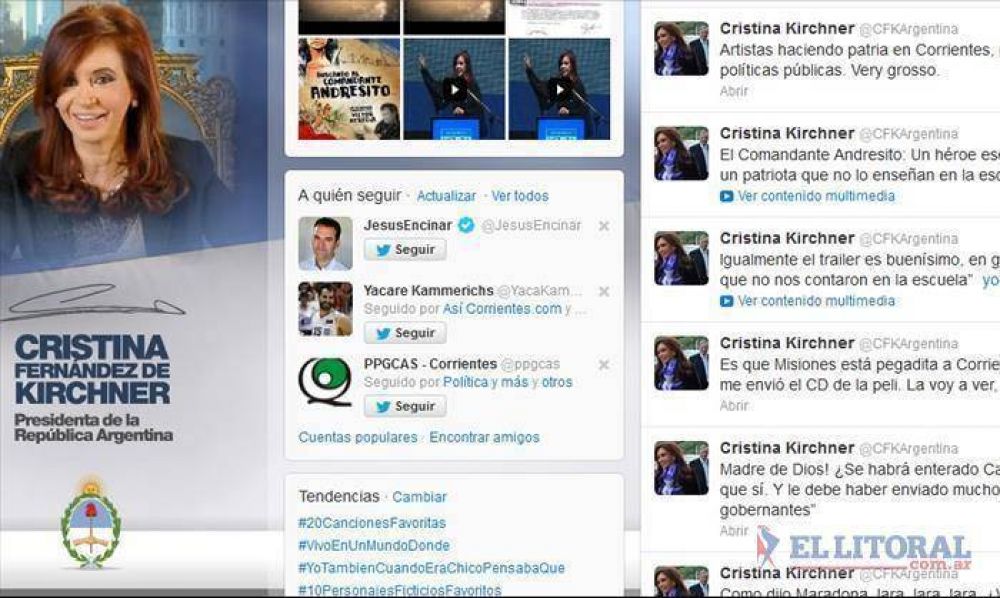Open the Ver todos link

point(520,196)
